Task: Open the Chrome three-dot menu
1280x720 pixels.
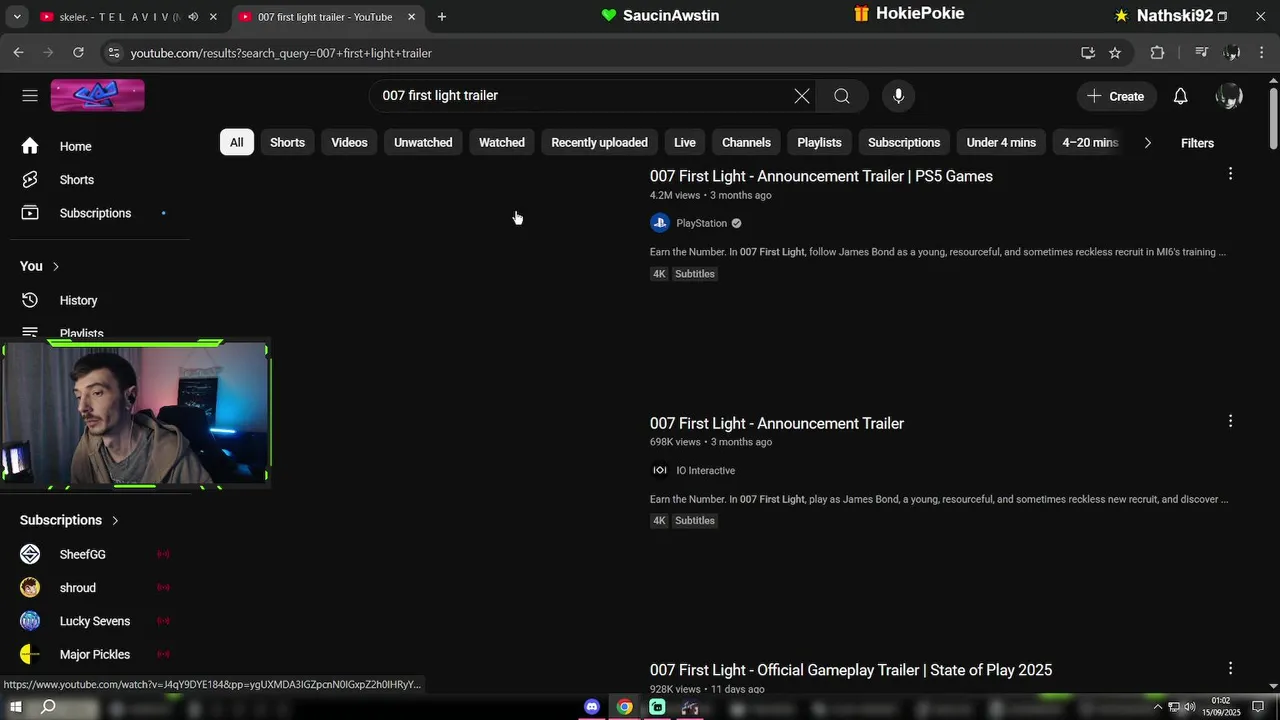Action: pyautogui.click(x=1262, y=53)
